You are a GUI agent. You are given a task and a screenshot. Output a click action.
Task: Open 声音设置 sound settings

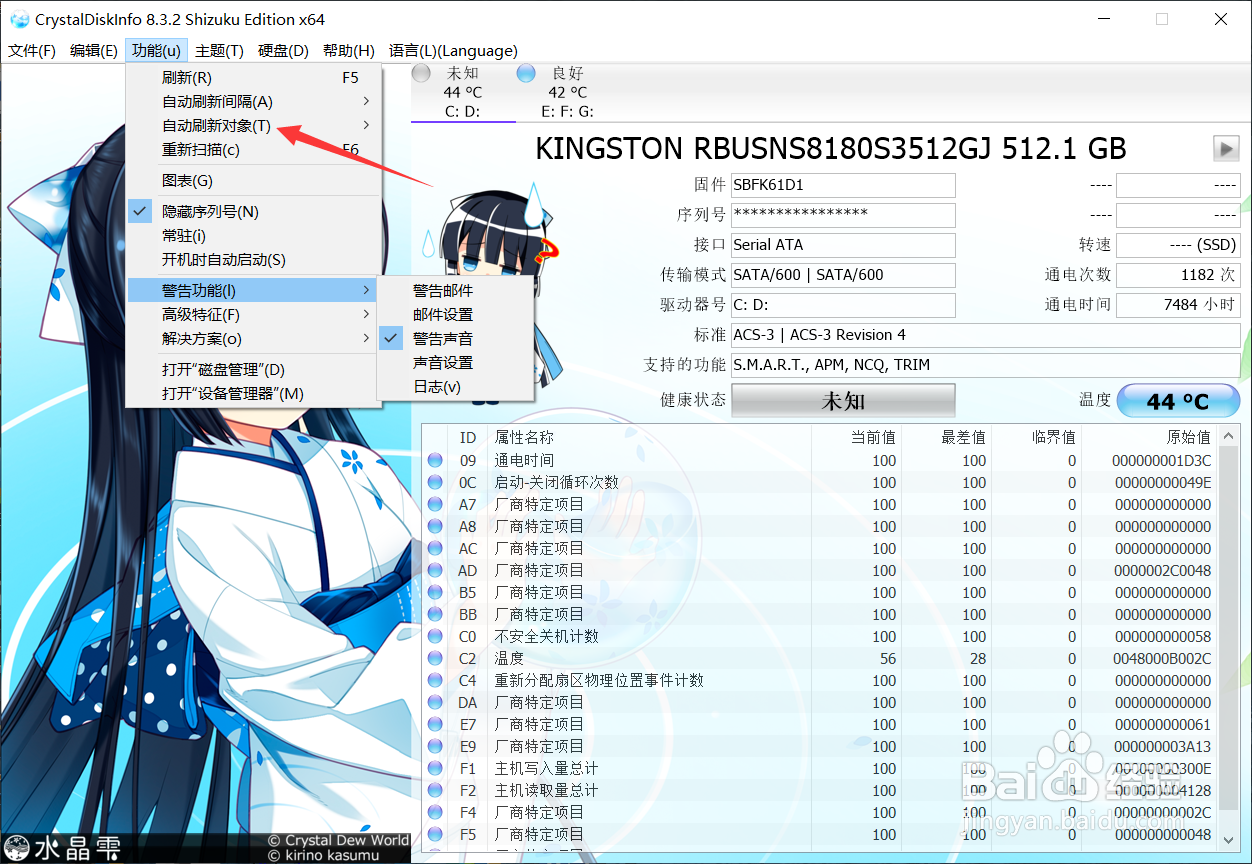(x=455, y=363)
